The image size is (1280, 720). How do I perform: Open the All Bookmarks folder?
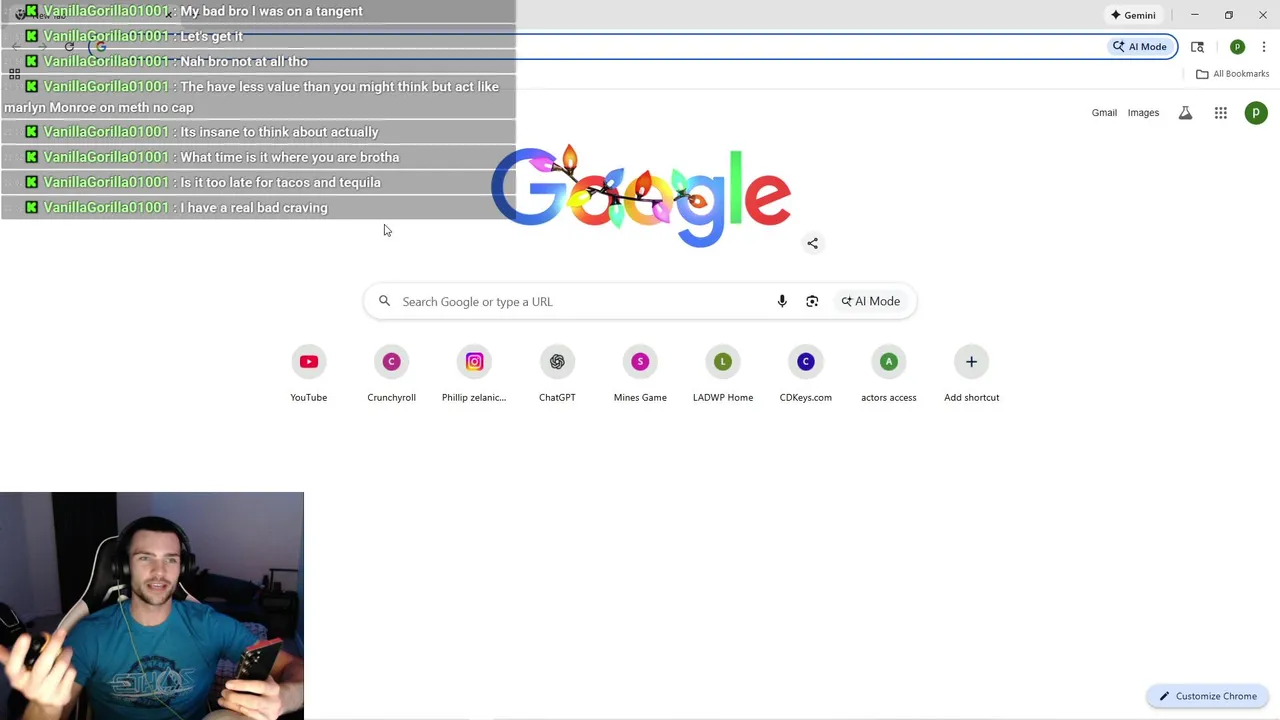(1232, 74)
